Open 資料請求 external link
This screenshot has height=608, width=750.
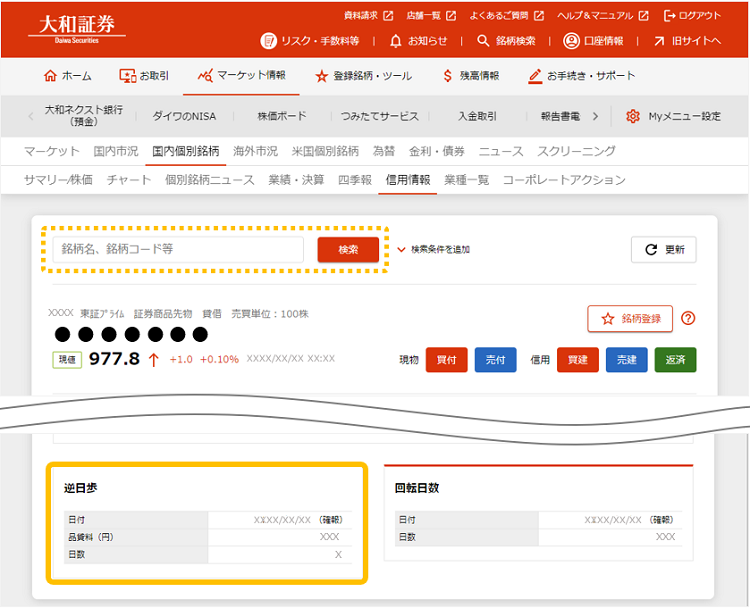pyautogui.click(x=368, y=16)
